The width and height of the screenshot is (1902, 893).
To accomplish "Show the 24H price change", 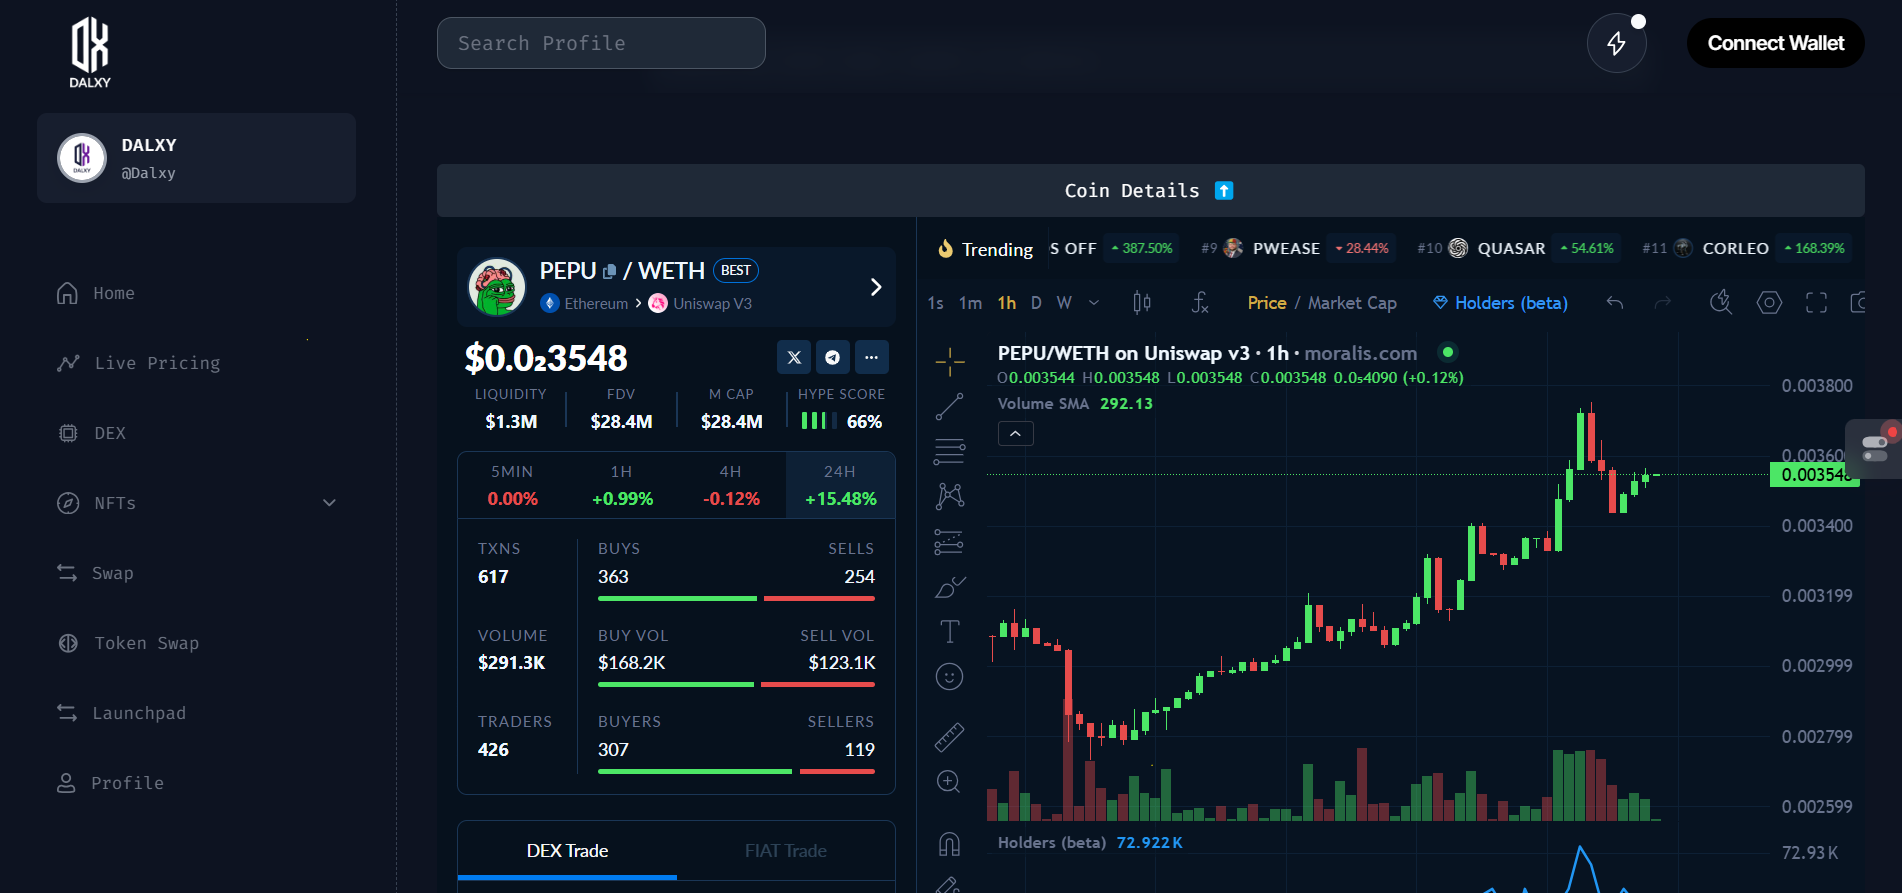I will pos(840,485).
